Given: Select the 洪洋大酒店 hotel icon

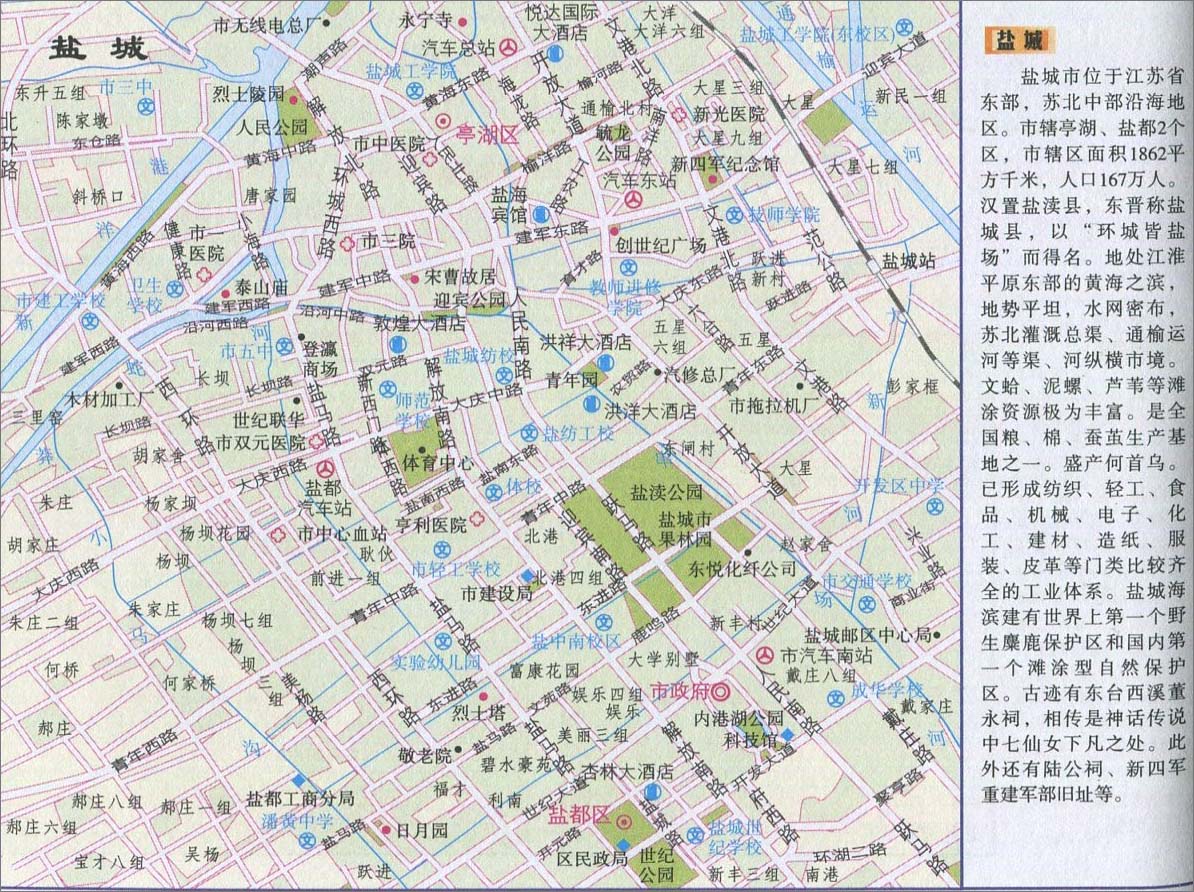Looking at the screenshot, I should (x=591, y=405).
